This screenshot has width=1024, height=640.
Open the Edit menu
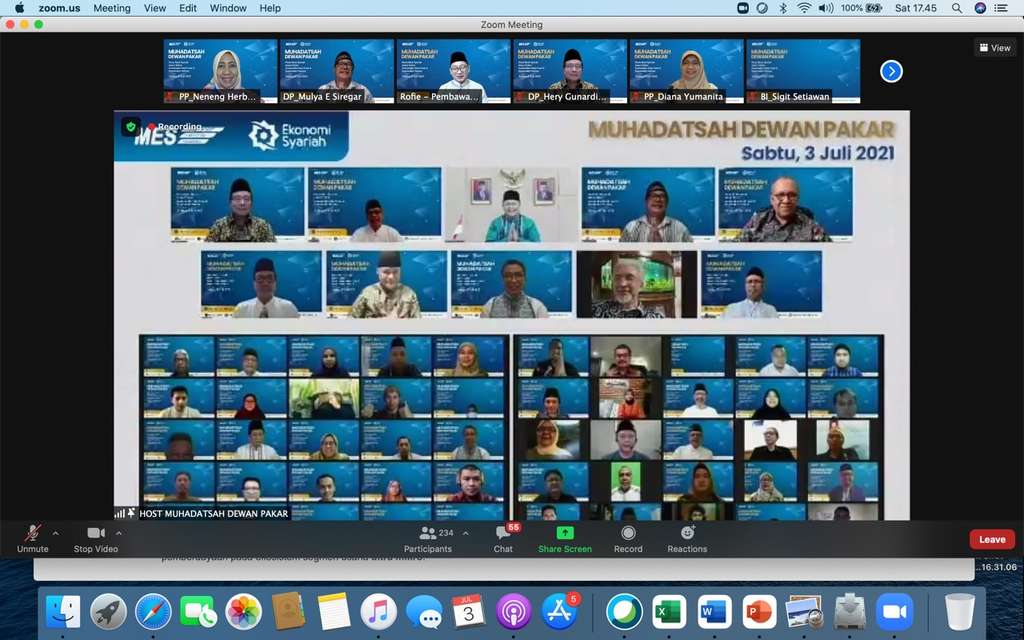[x=188, y=8]
